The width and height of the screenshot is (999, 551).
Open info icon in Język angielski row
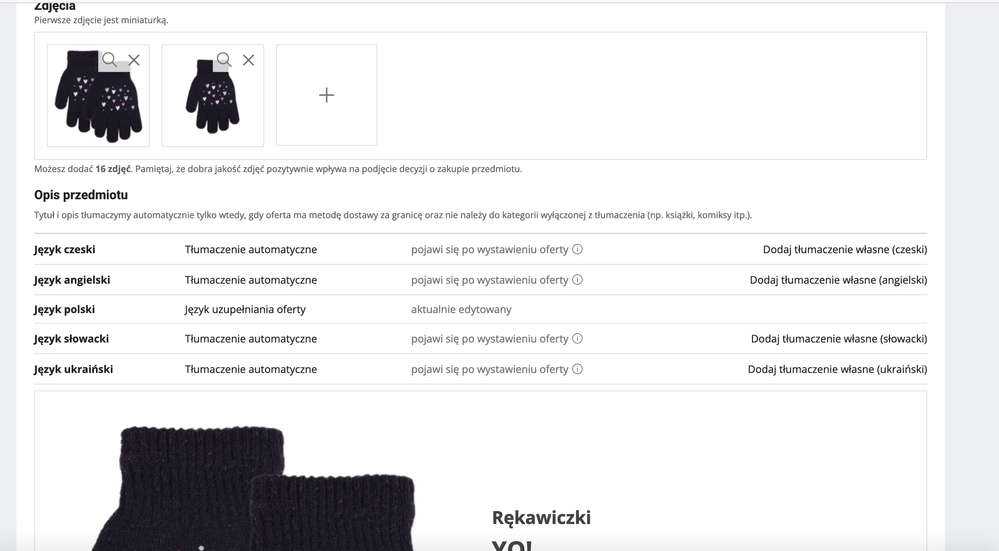(577, 280)
